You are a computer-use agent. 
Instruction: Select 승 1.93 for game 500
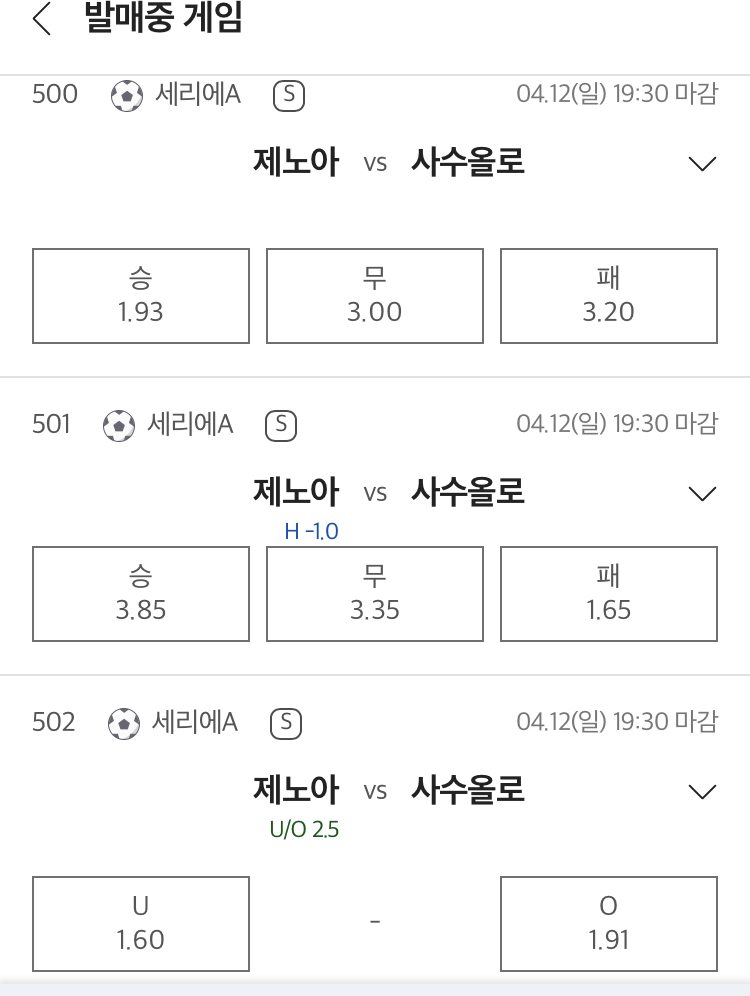[141, 296]
